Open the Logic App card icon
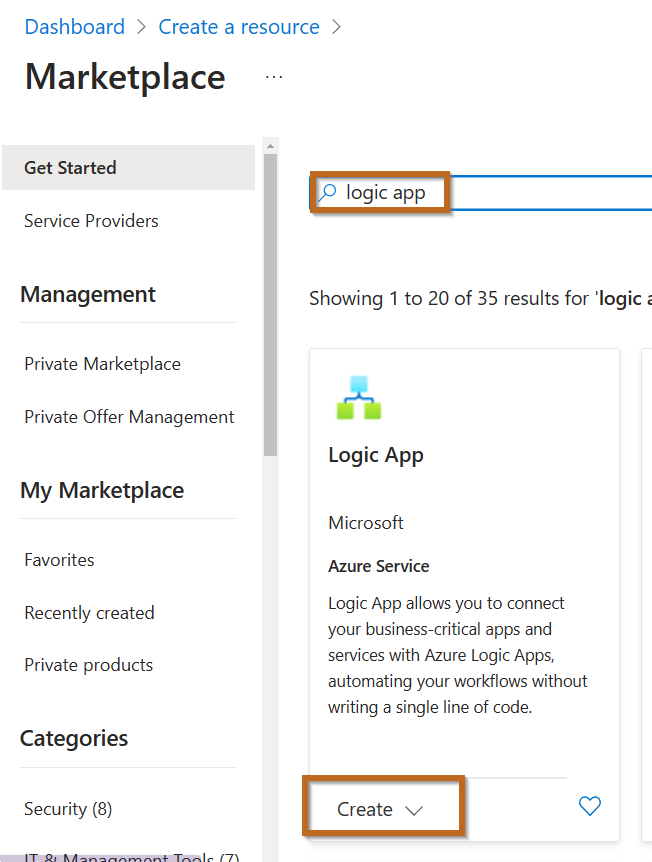The image size is (652, 862). click(x=359, y=397)
